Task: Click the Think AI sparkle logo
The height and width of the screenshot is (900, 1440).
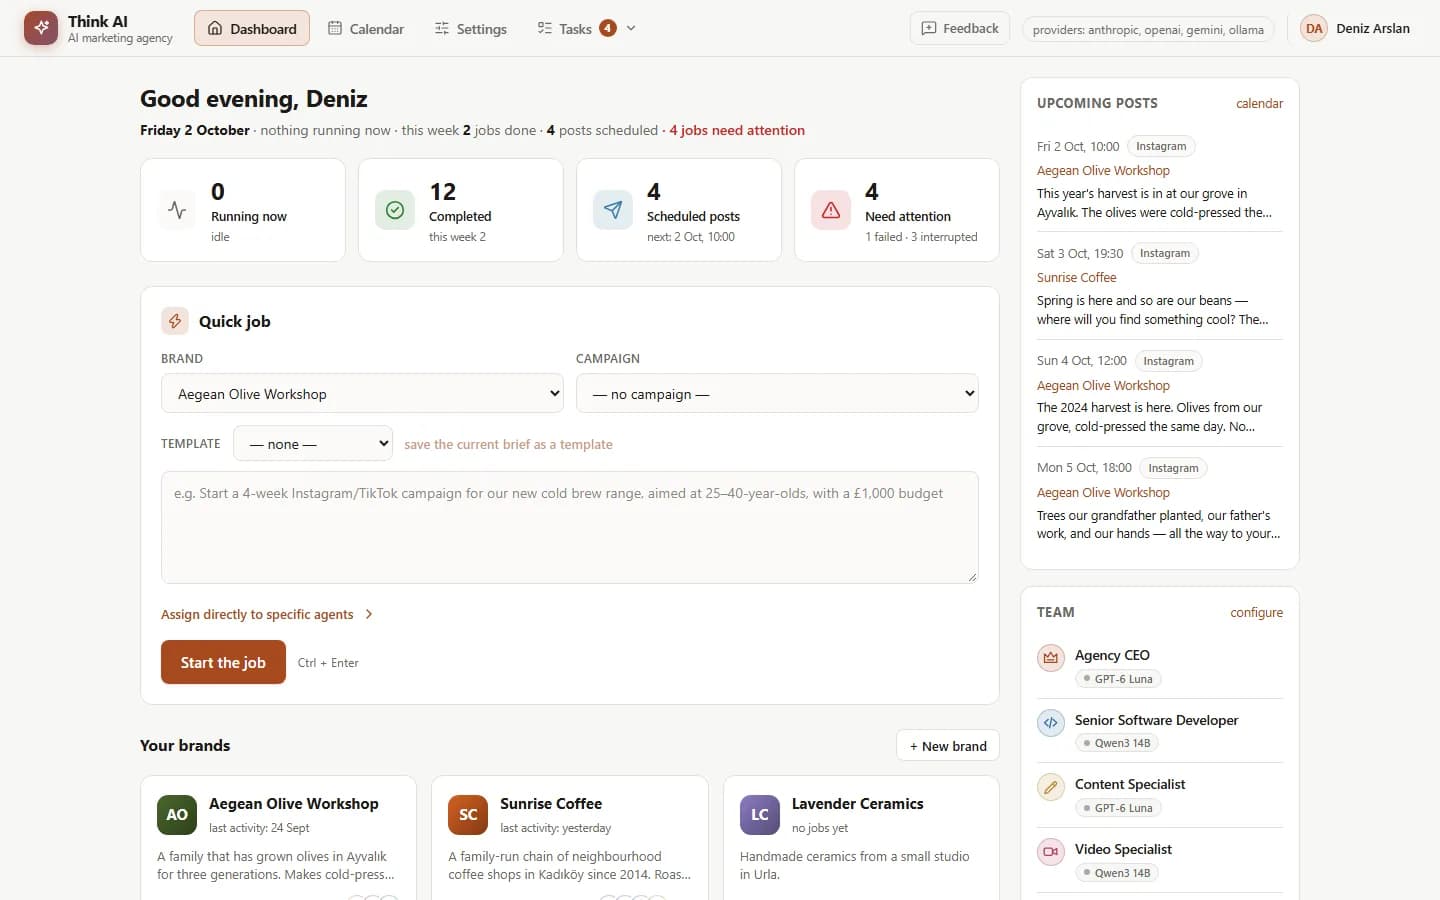Action: (41, 28)
